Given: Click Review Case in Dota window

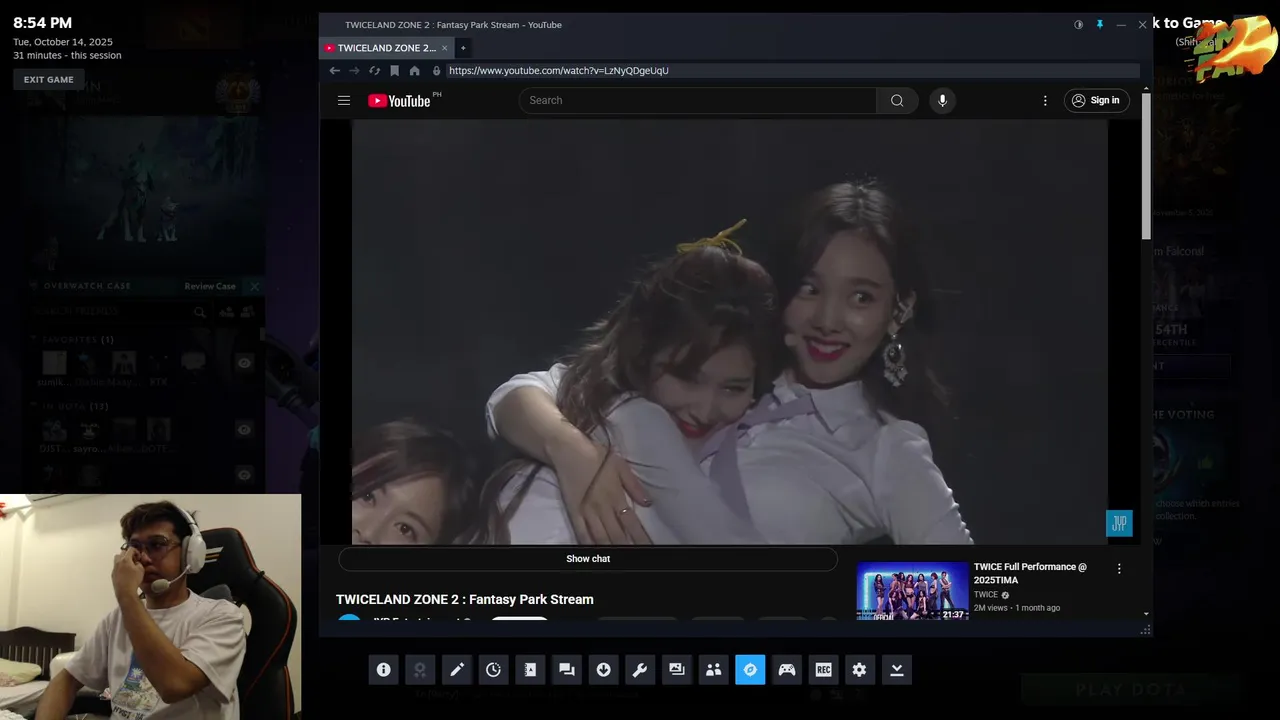Looking at the screenshot, I should 210,286.
